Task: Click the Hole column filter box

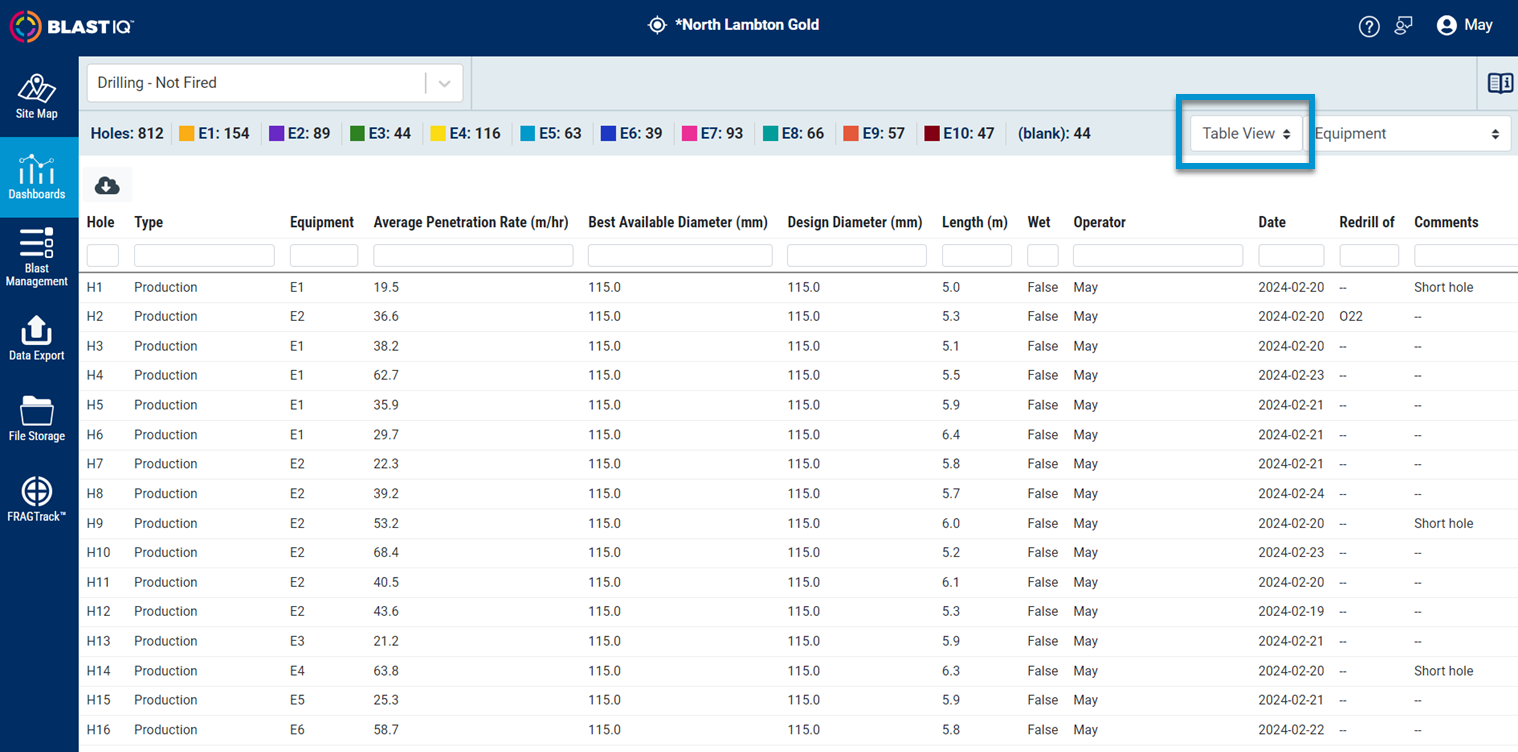Action: tap(103, 256)
